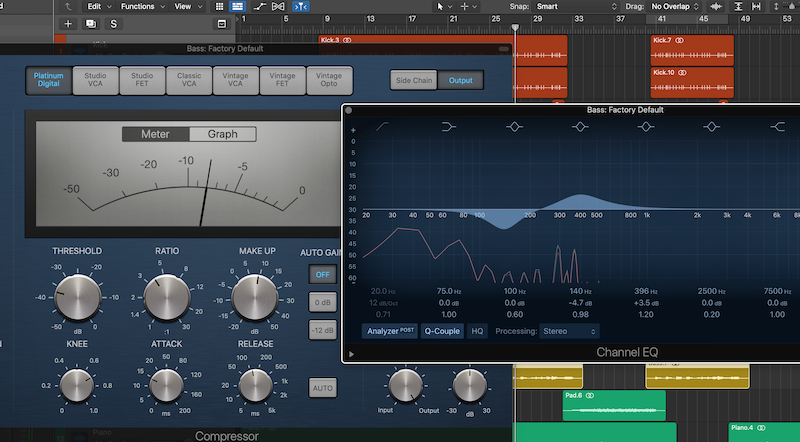
Task: Expand Channel EQ disclosure triangle
Action: [x=351, y=354]
